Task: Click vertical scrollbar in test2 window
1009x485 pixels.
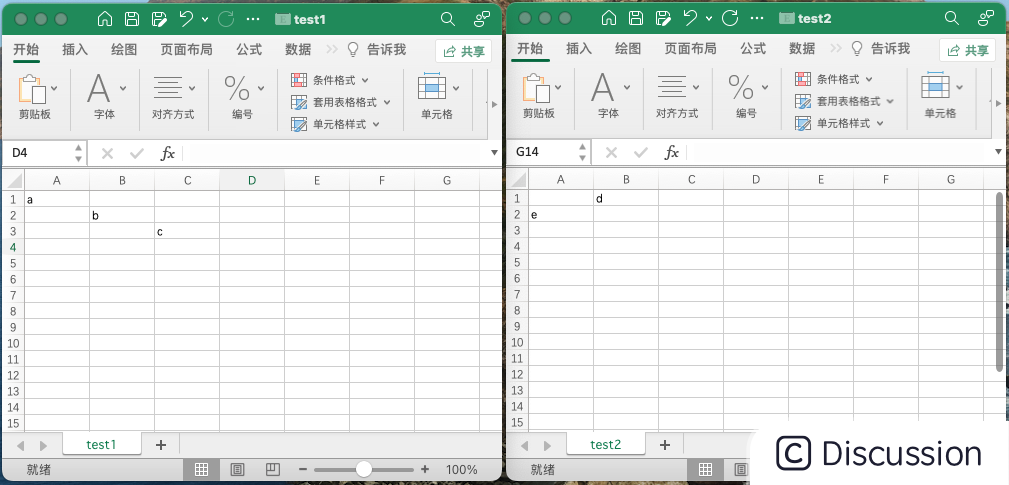Action: tap(999, 281)
